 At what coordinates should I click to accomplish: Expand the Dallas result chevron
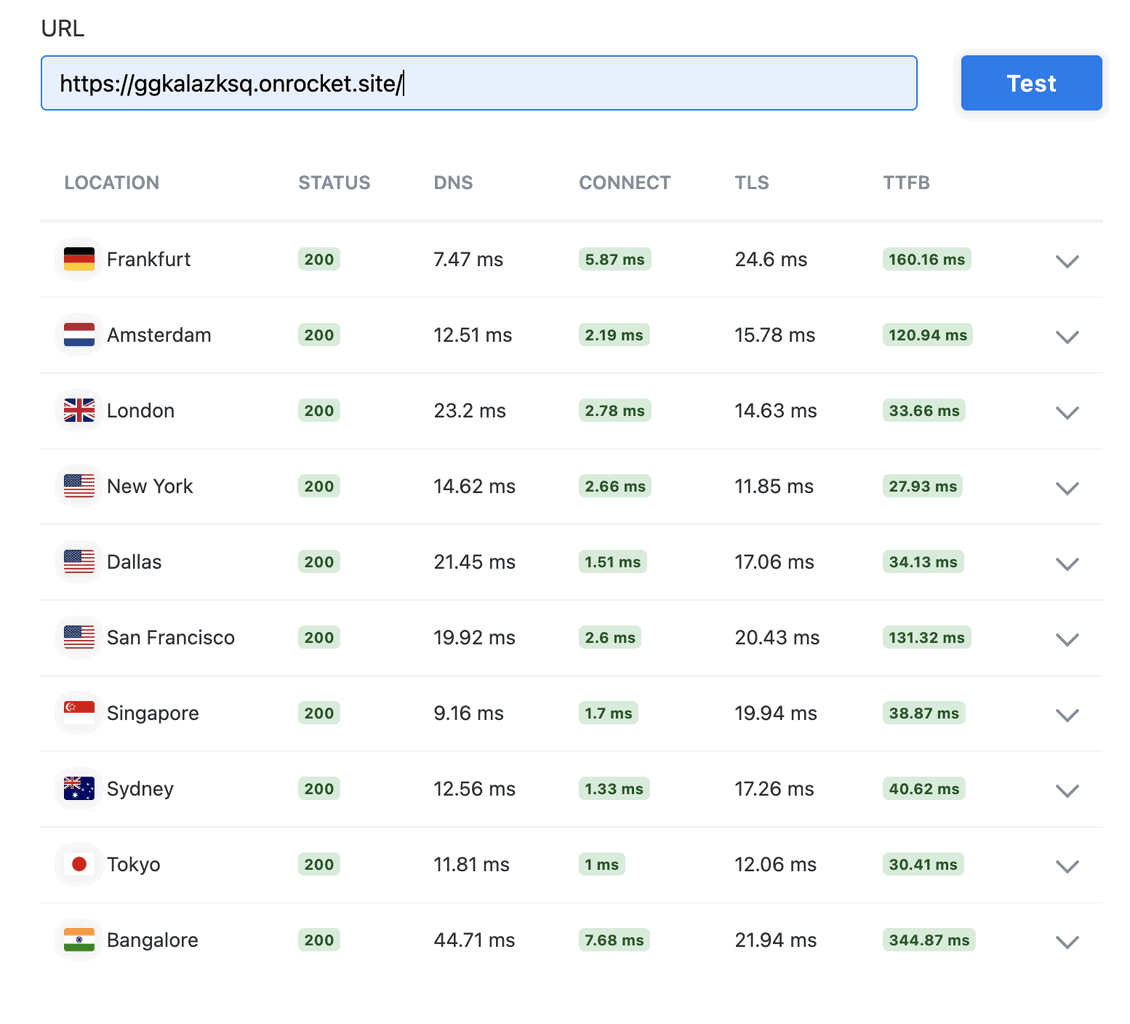(x=1067, y=563)
